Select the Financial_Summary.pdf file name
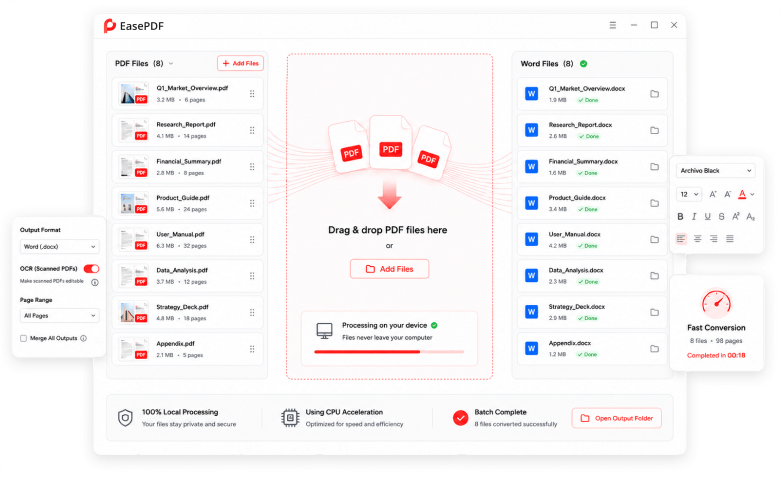This screenshot has height=480, width=780. [x=189, y=162]
